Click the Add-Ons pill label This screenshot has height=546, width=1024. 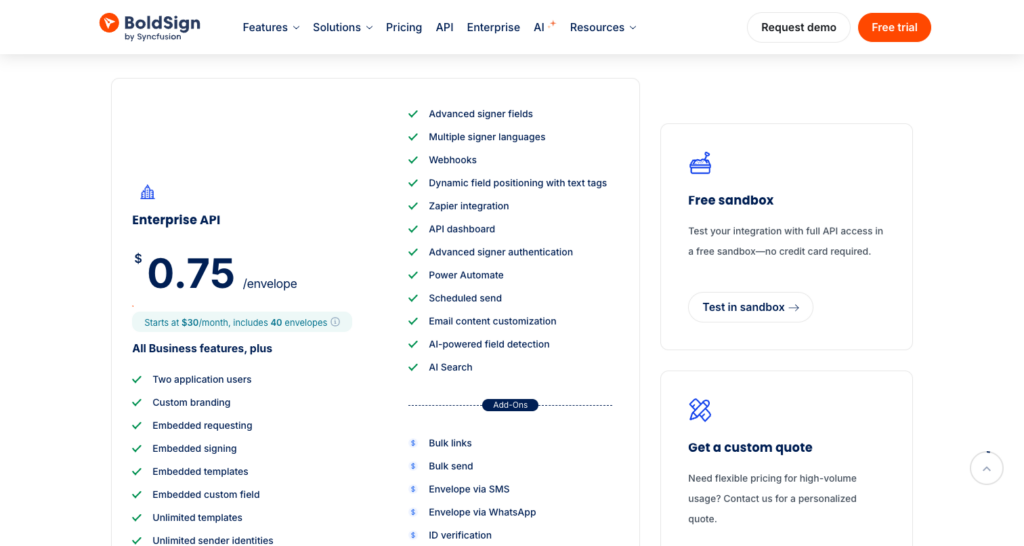coord(510,405)
